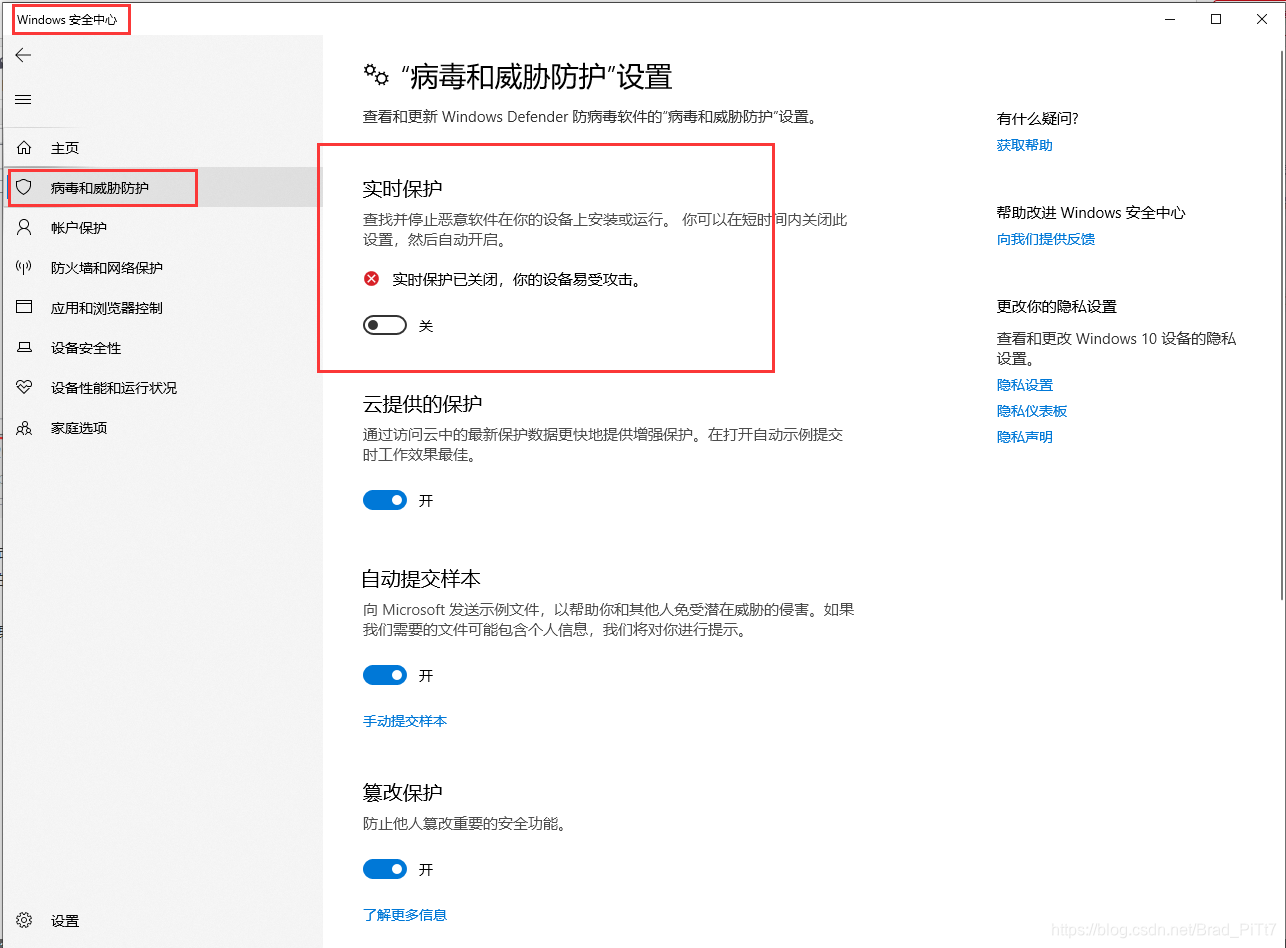Turn off the 云提供的保护 toggle
1286x948 pixels.
(x=385, y=500)
